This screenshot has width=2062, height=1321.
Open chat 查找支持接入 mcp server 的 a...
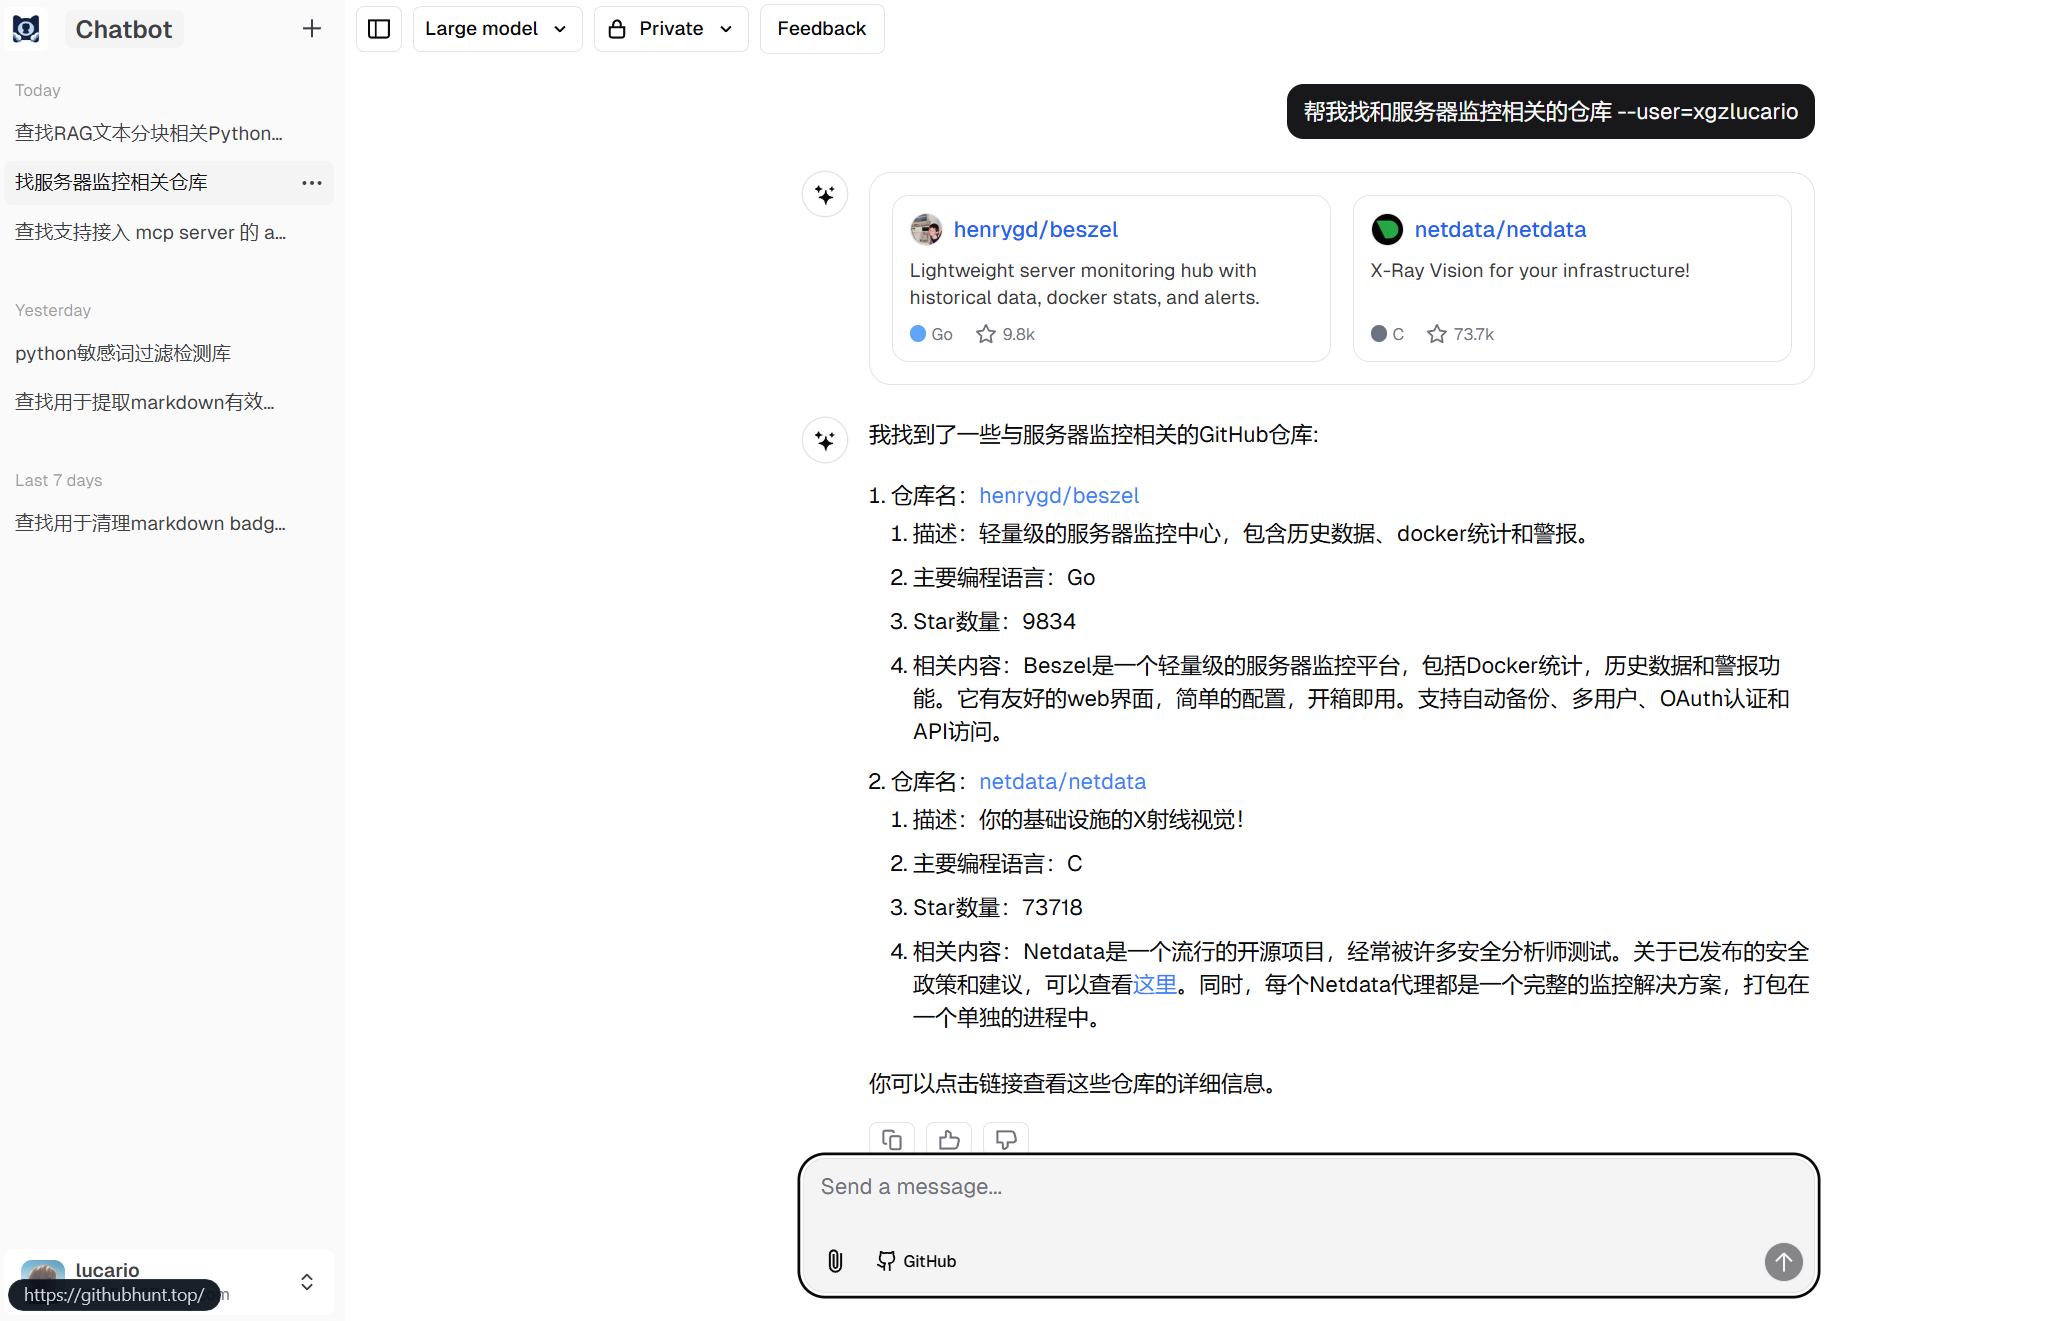(150, 232)
